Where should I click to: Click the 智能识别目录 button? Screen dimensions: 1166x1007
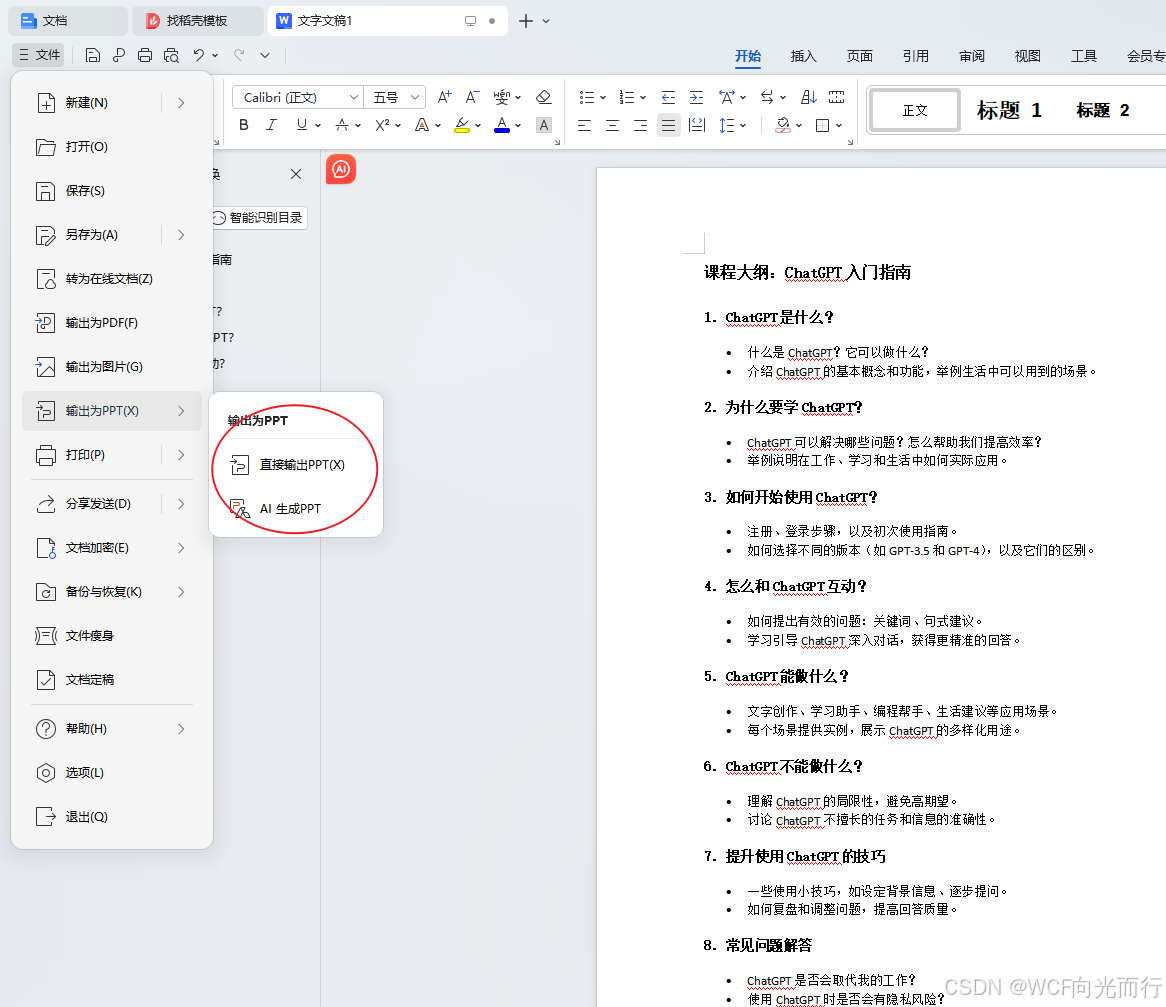[259, 218]
